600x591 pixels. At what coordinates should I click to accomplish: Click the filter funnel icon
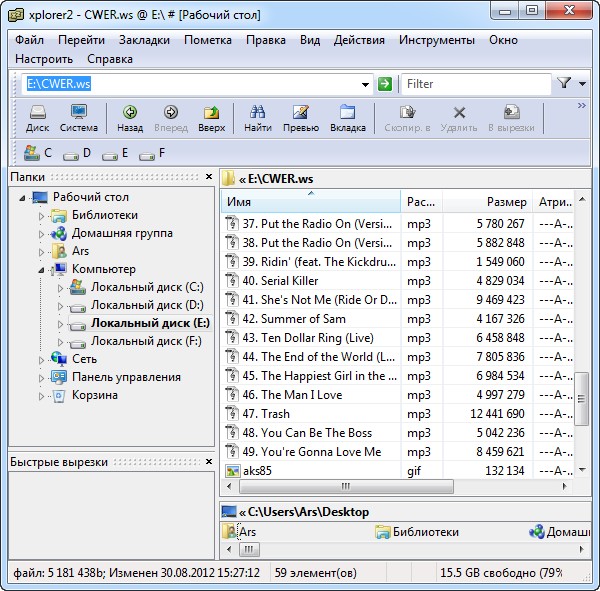564,83
